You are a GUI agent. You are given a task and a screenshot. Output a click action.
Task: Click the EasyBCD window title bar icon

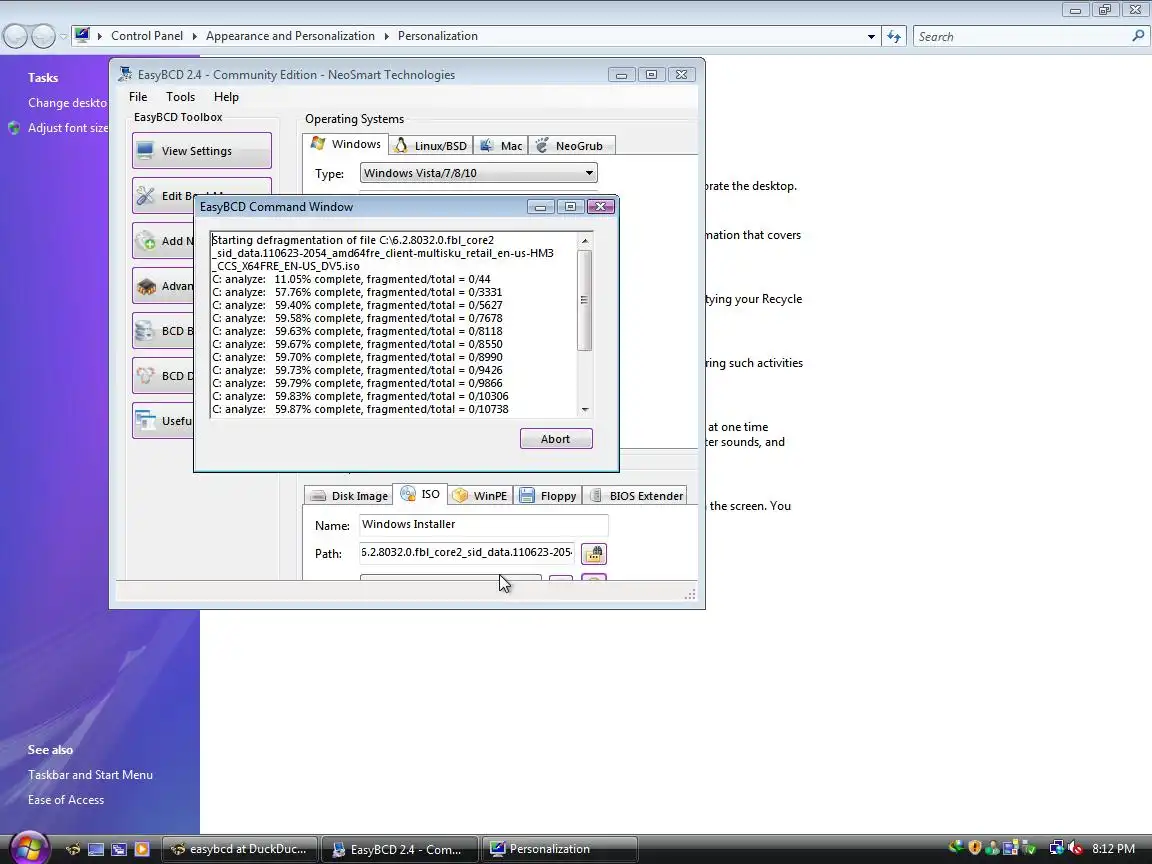126,73
